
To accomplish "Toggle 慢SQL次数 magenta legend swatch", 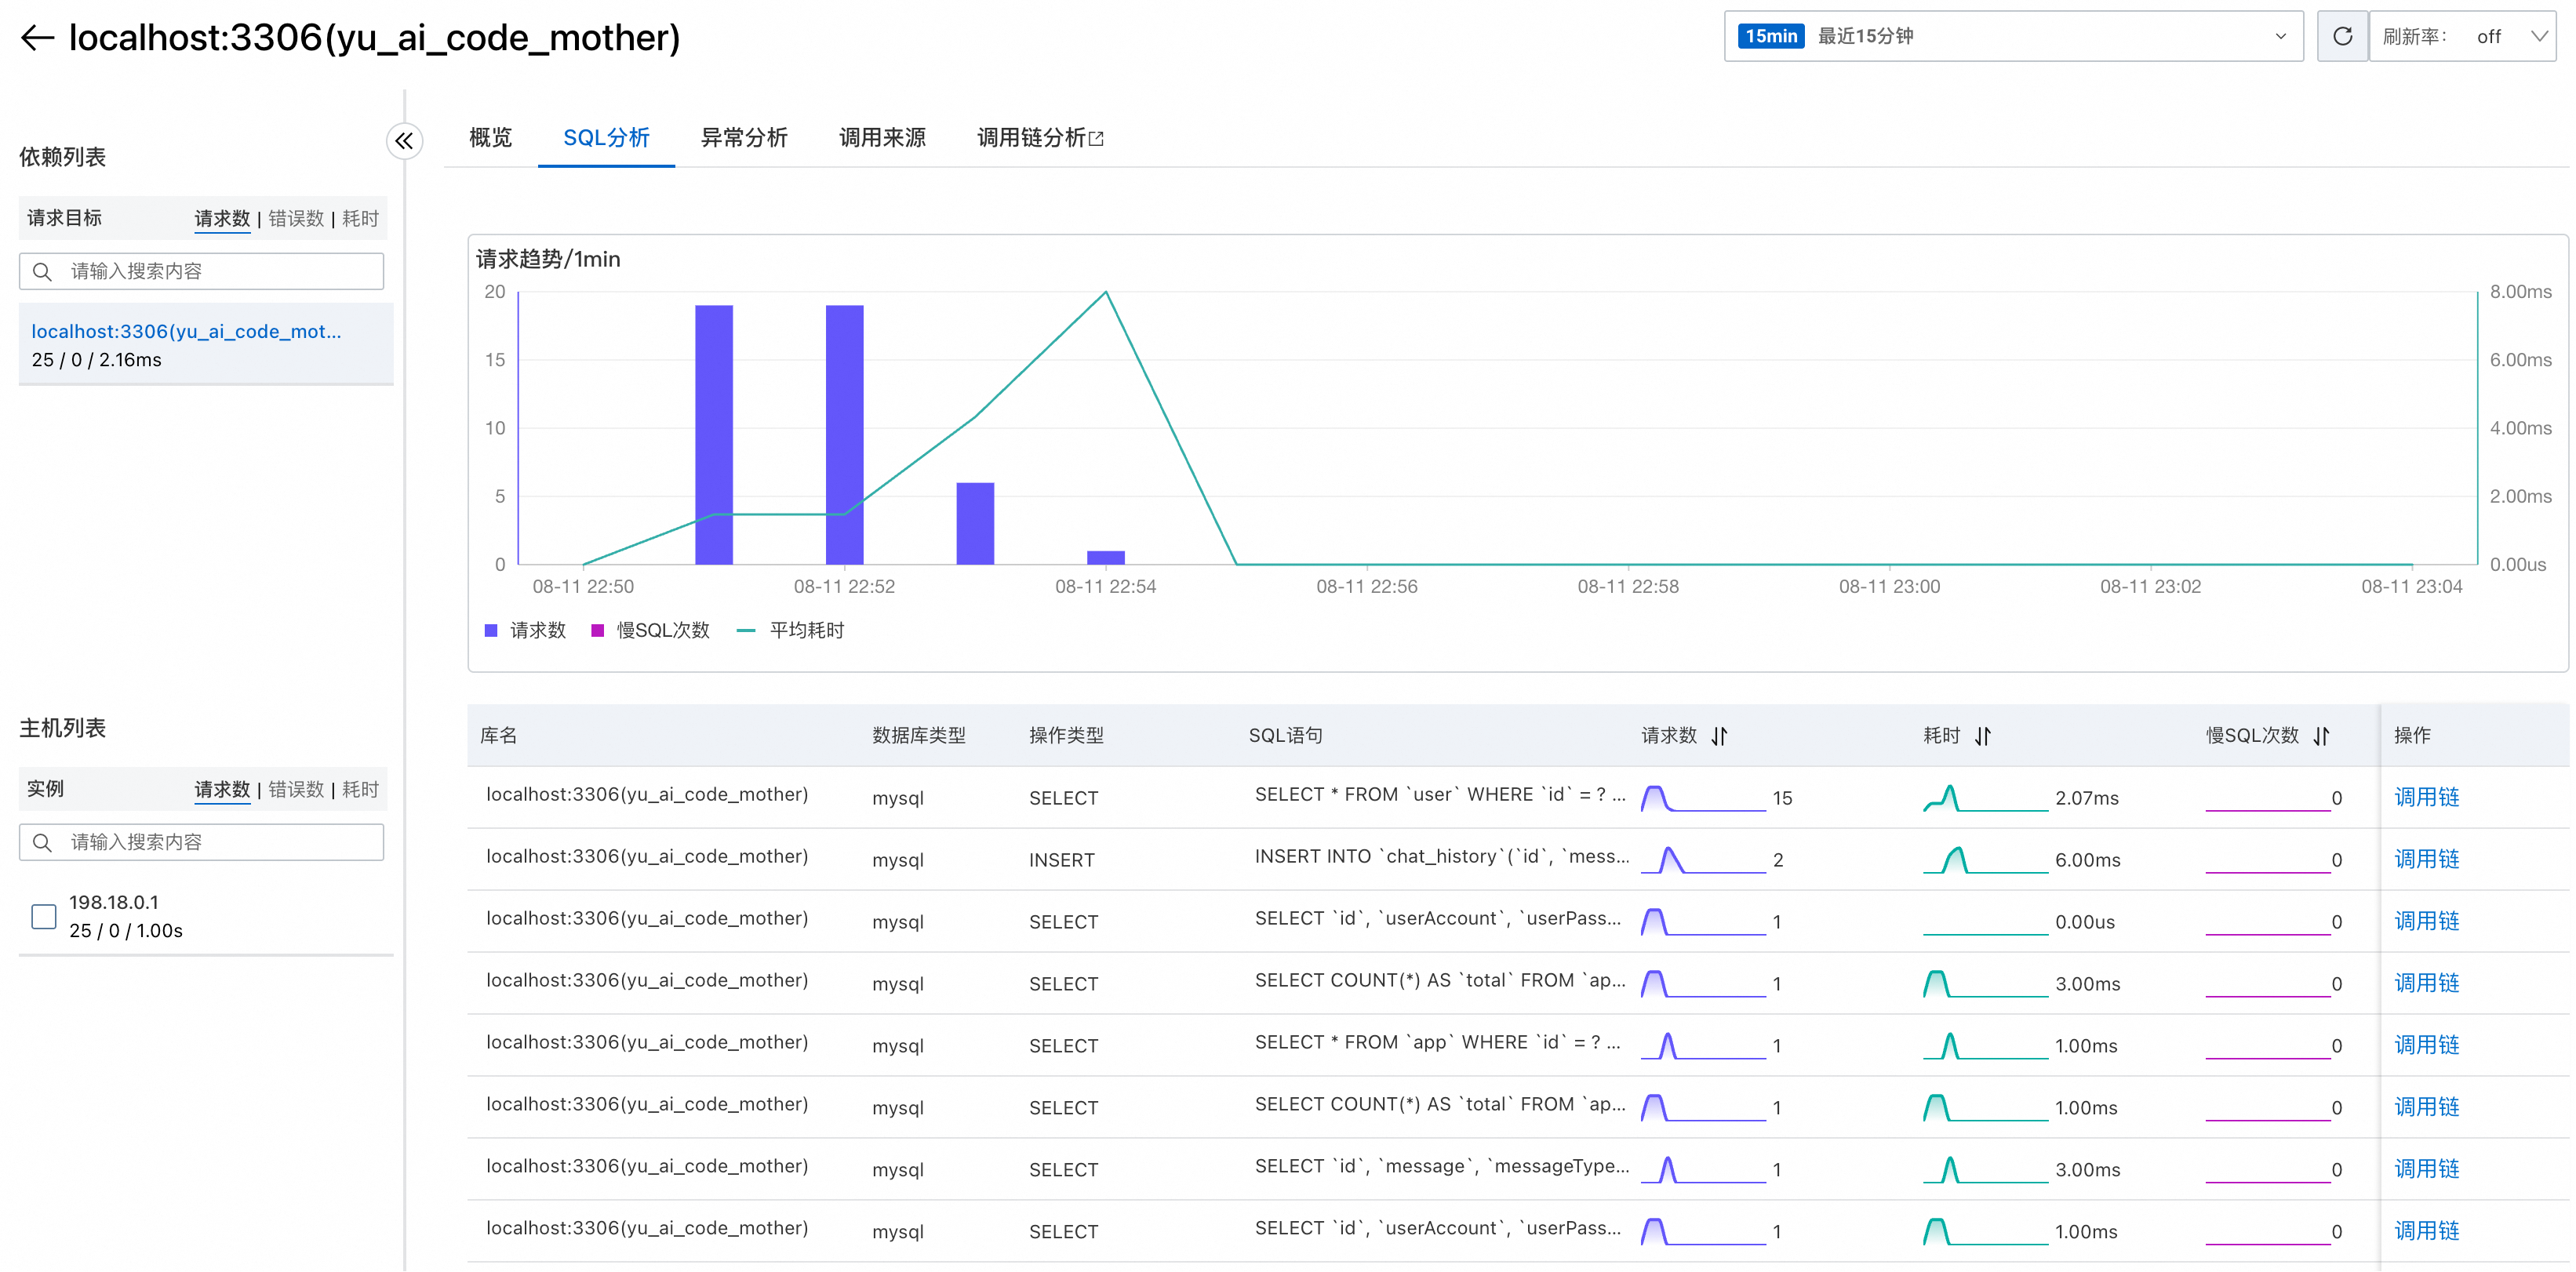I will (597, 630).
